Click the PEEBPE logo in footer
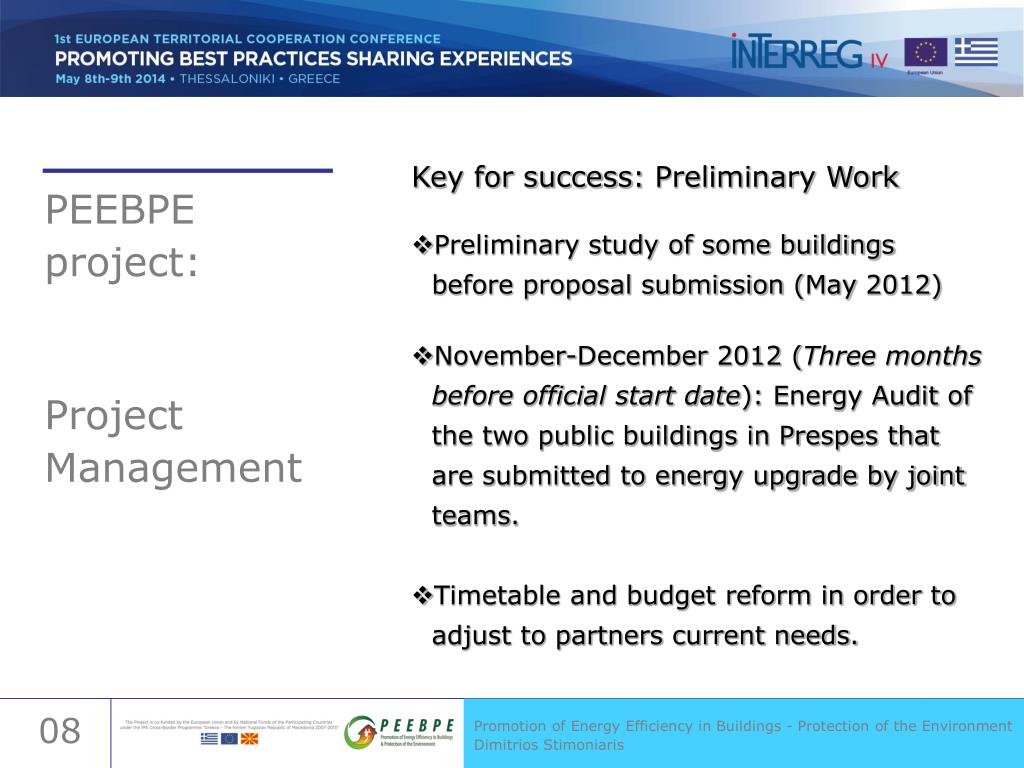 (400, 732)
